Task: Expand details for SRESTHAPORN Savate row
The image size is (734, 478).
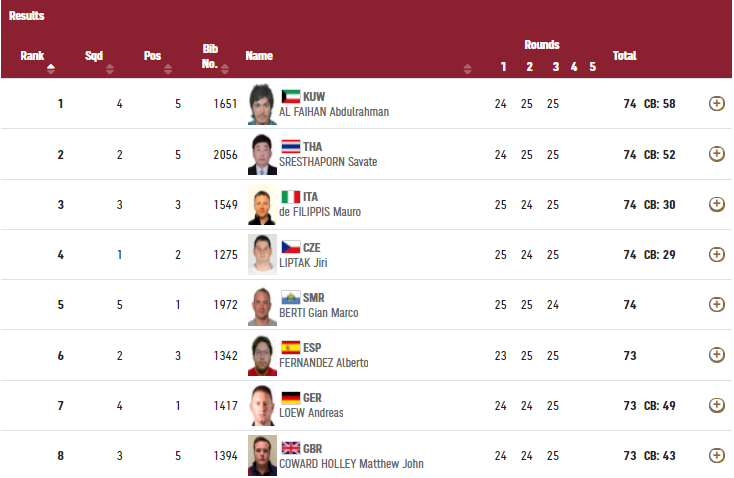Action: pyautogui.click(x=716, y=154)
